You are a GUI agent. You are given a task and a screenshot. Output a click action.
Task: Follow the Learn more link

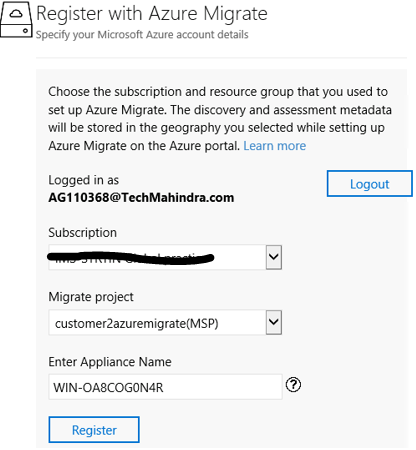point(275,146)
